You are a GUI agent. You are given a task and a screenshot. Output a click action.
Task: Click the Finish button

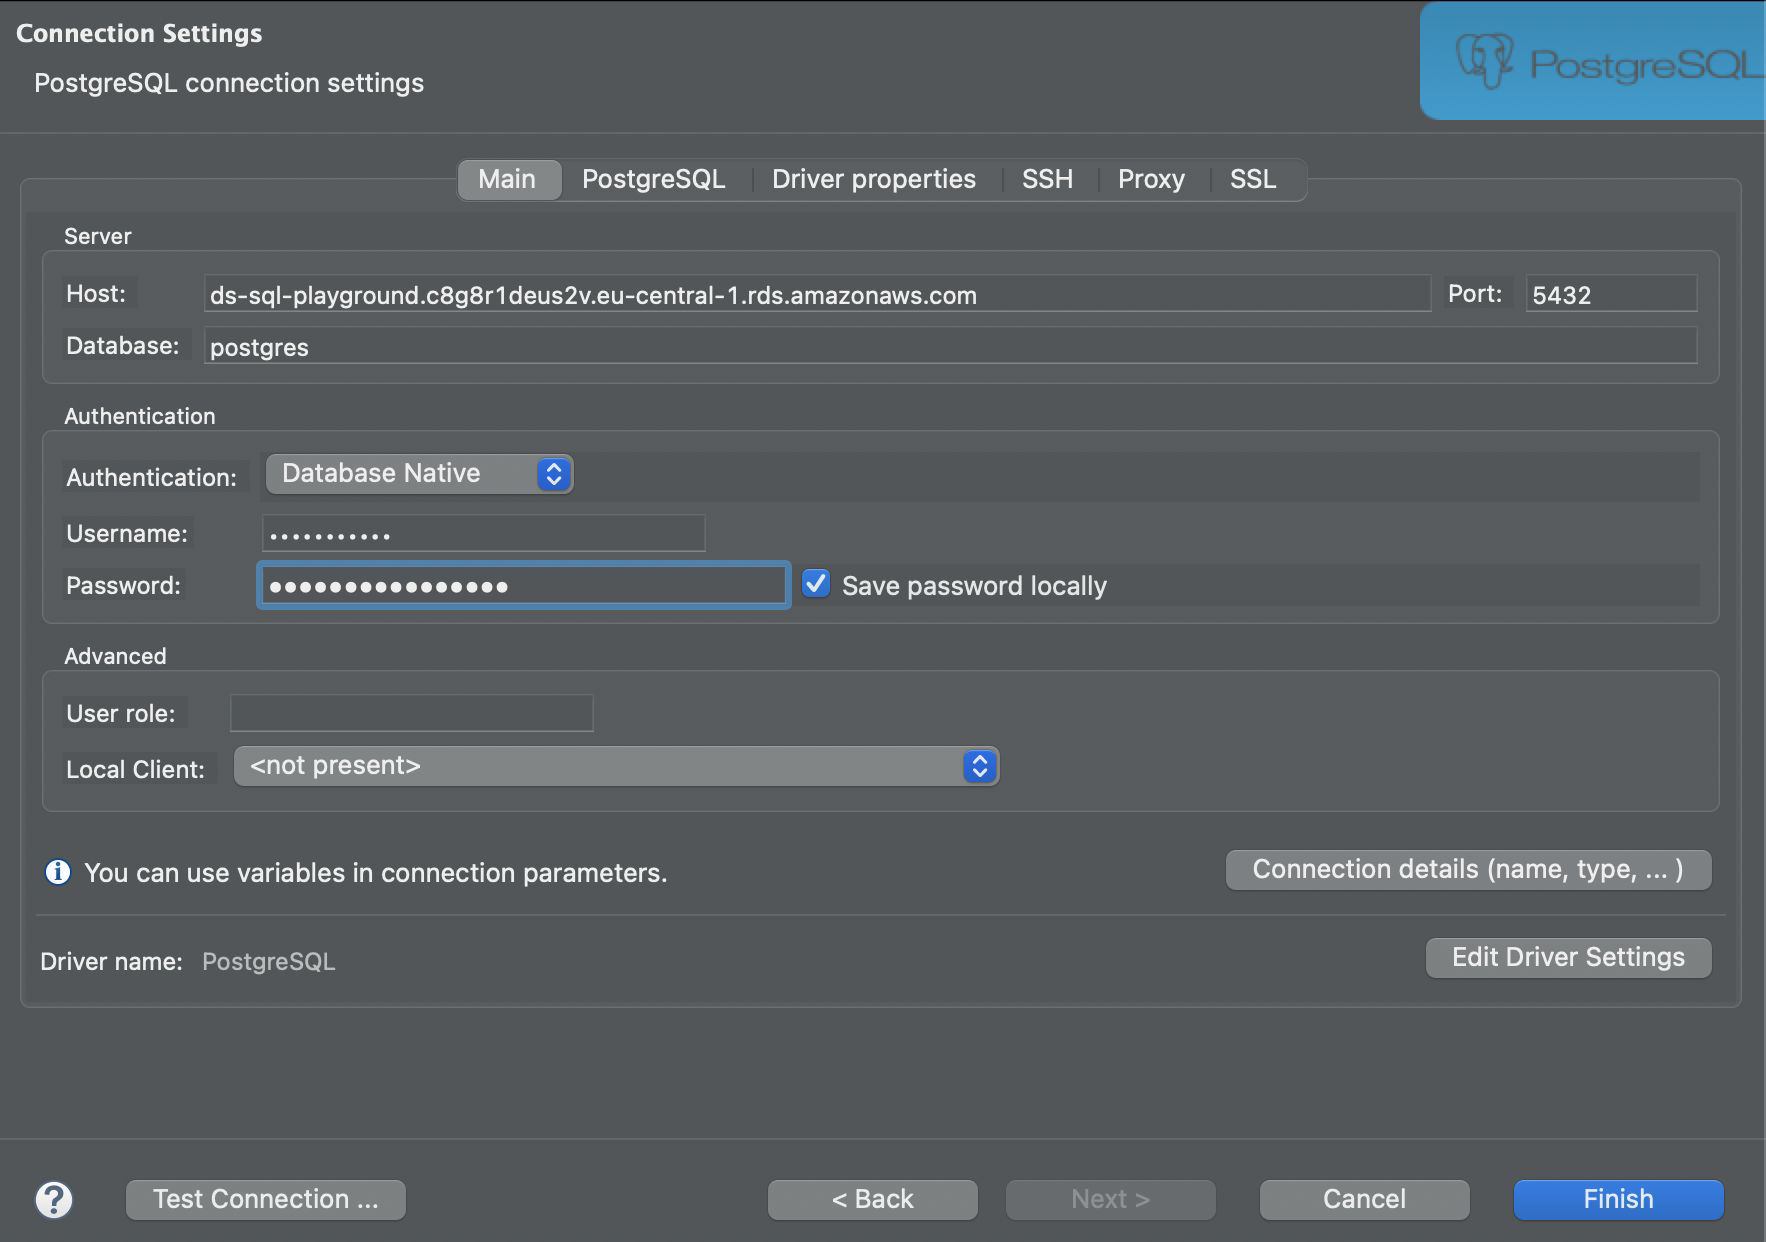1617,1199
